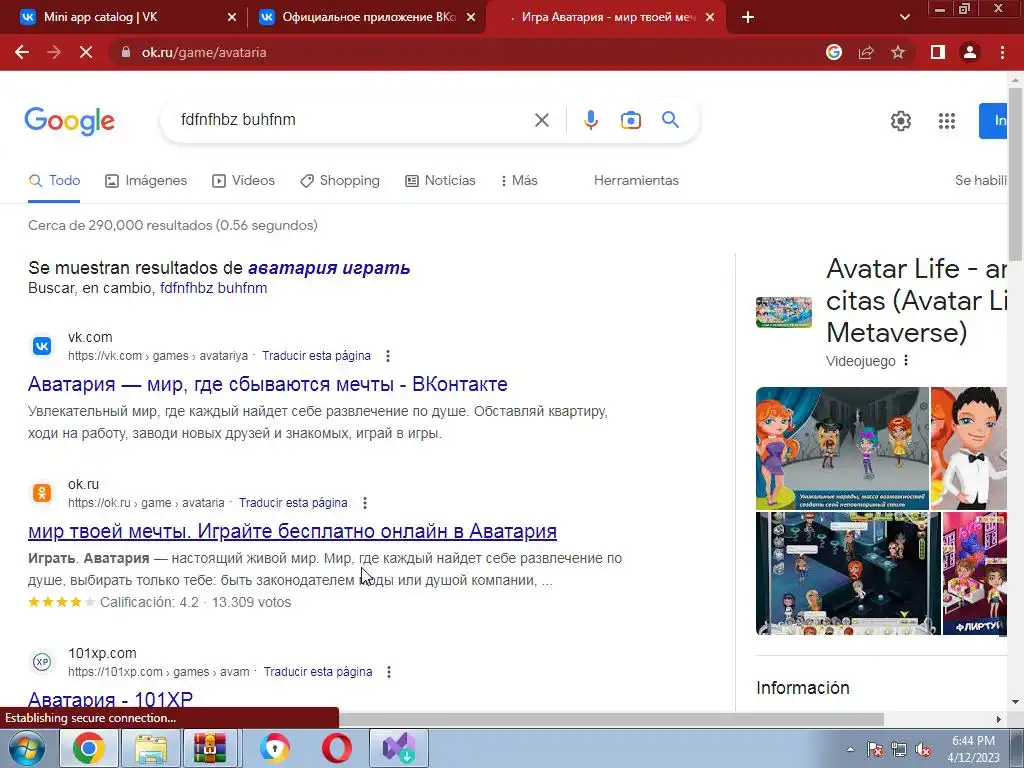1024x768 pixels.
Task: Translate the vk.com result page
Action: [x=316, y=356]
